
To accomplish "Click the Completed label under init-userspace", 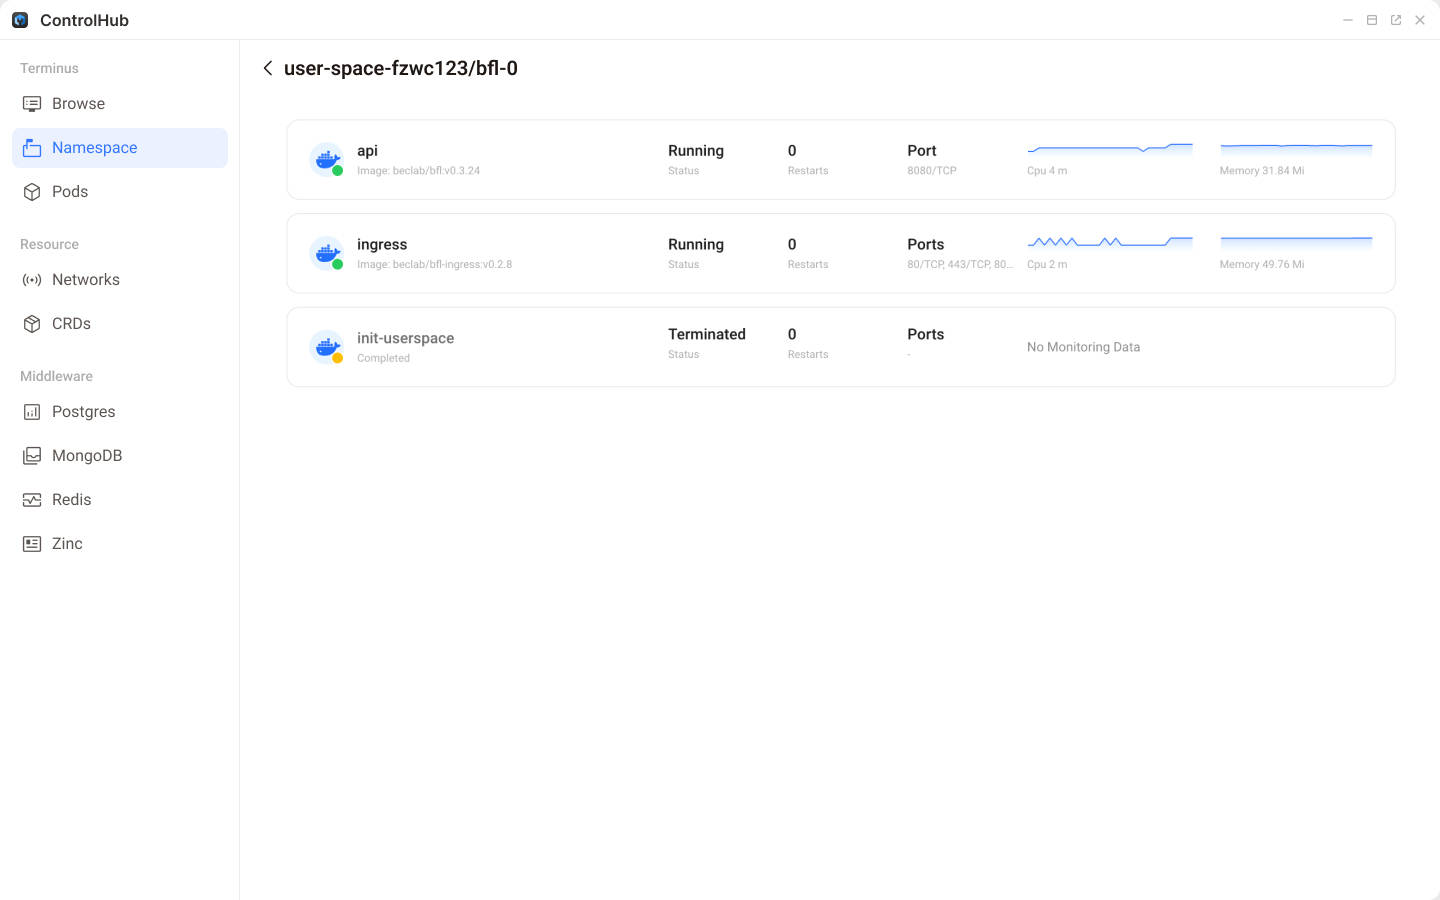I will coord(383,358).
